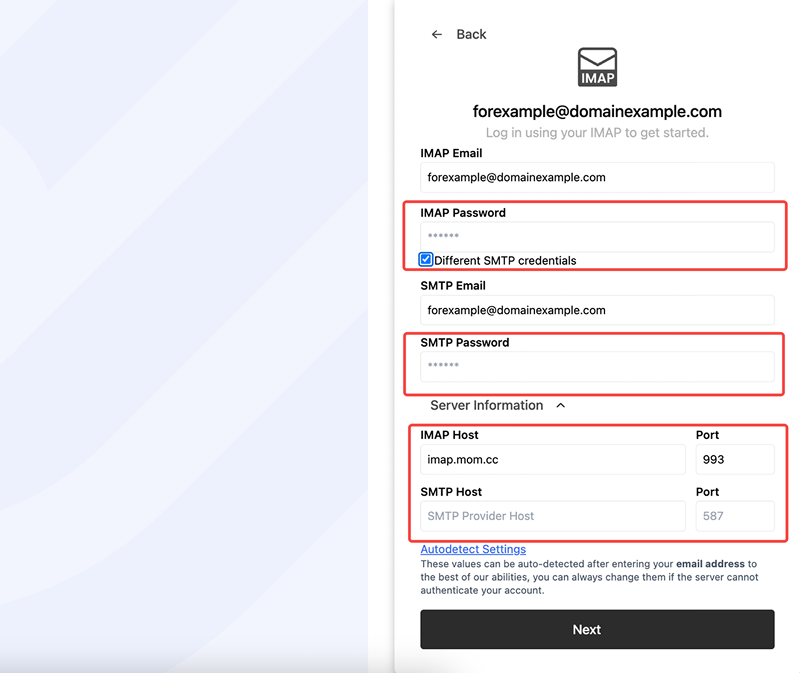Click the IMAP Host field showing imap.mom.cc
The height and width of the screenshot is (673, 800).
pyautogui.click(x=552, y=460)
